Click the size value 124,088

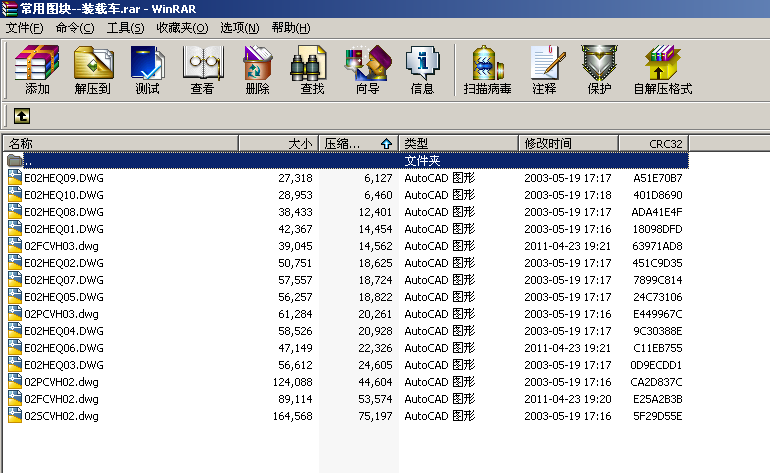[x=293, y=382]
